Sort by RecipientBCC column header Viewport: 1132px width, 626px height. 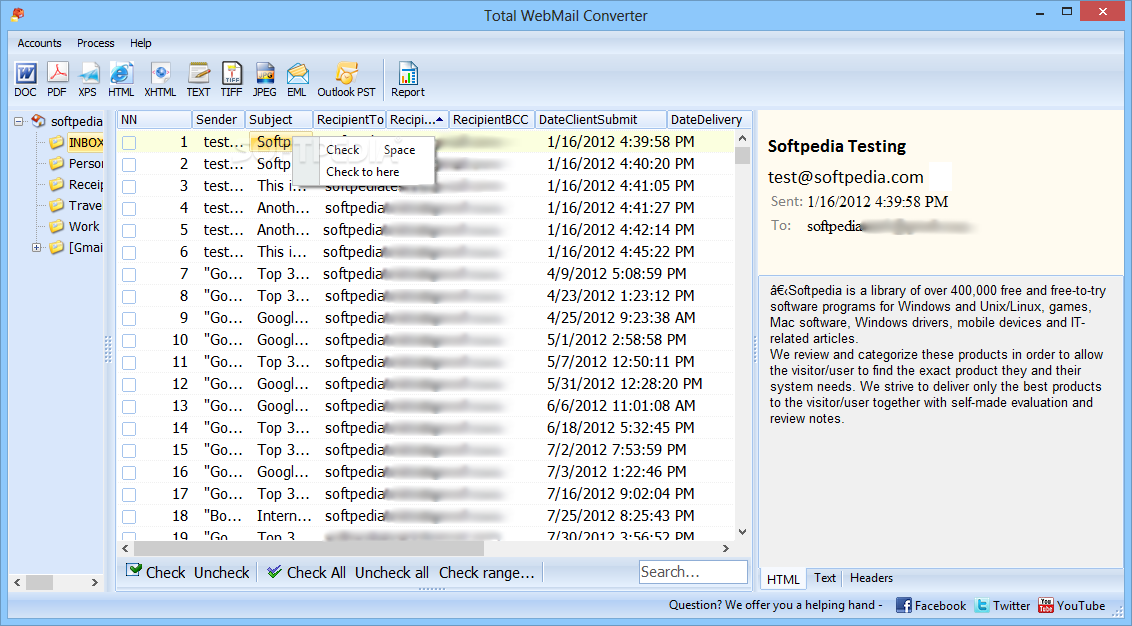[492, 120]
